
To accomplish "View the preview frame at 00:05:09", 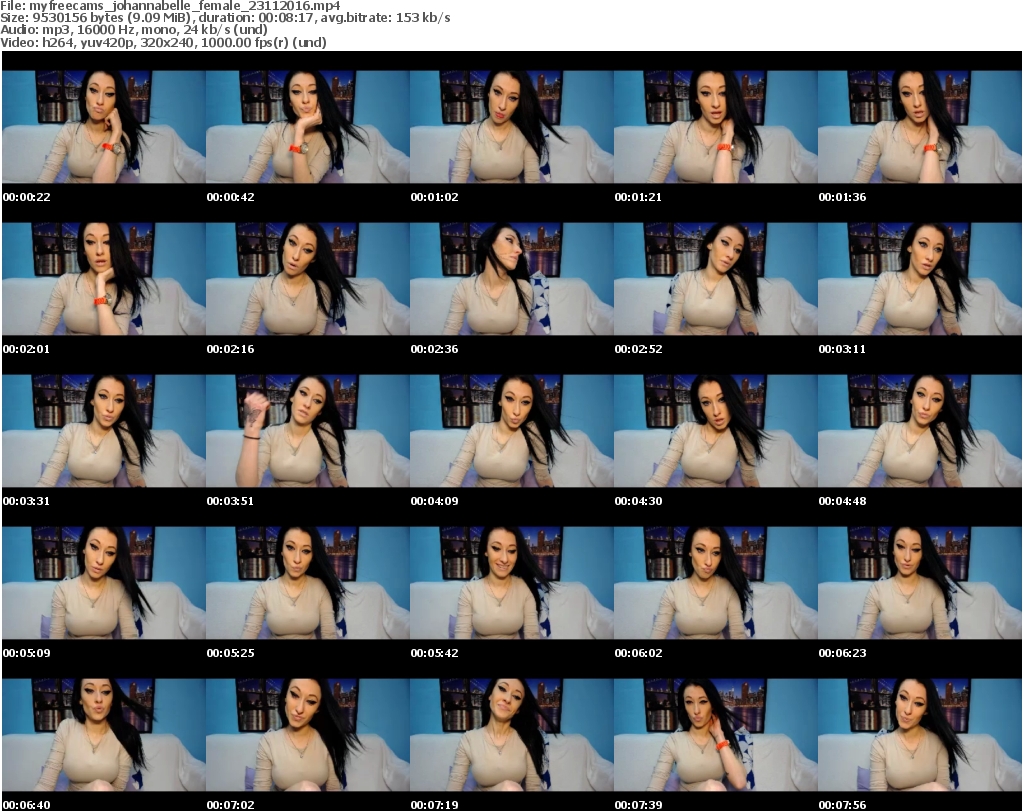I will pos(104,583).
